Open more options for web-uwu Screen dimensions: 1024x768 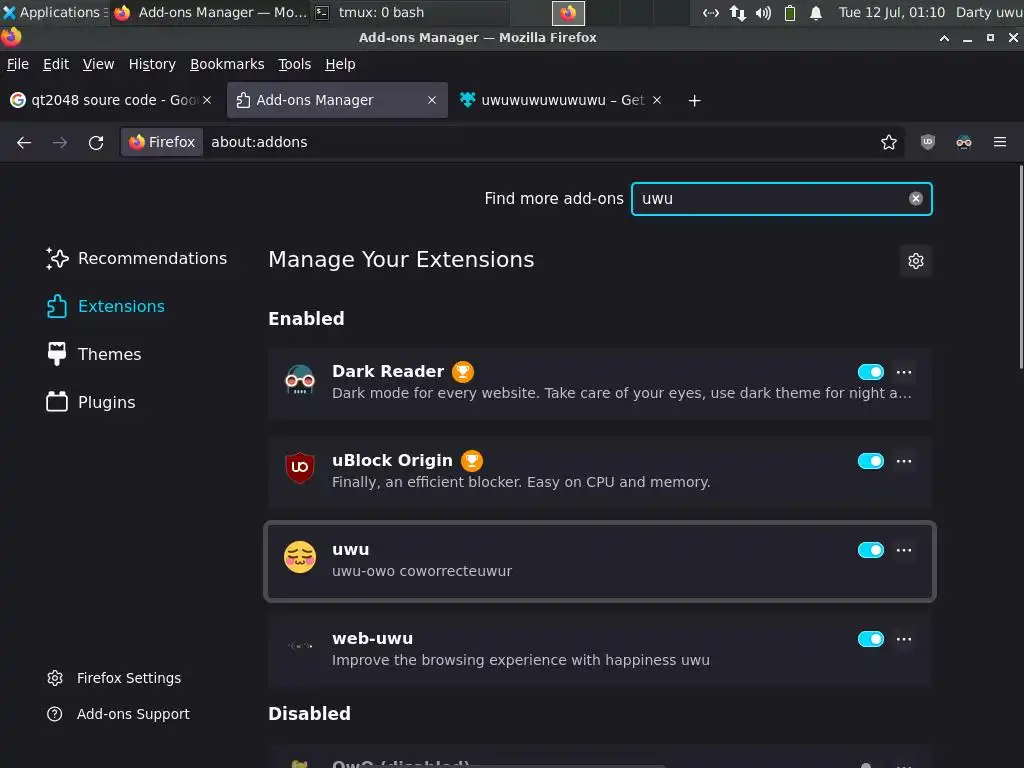(x=904, y=639)
